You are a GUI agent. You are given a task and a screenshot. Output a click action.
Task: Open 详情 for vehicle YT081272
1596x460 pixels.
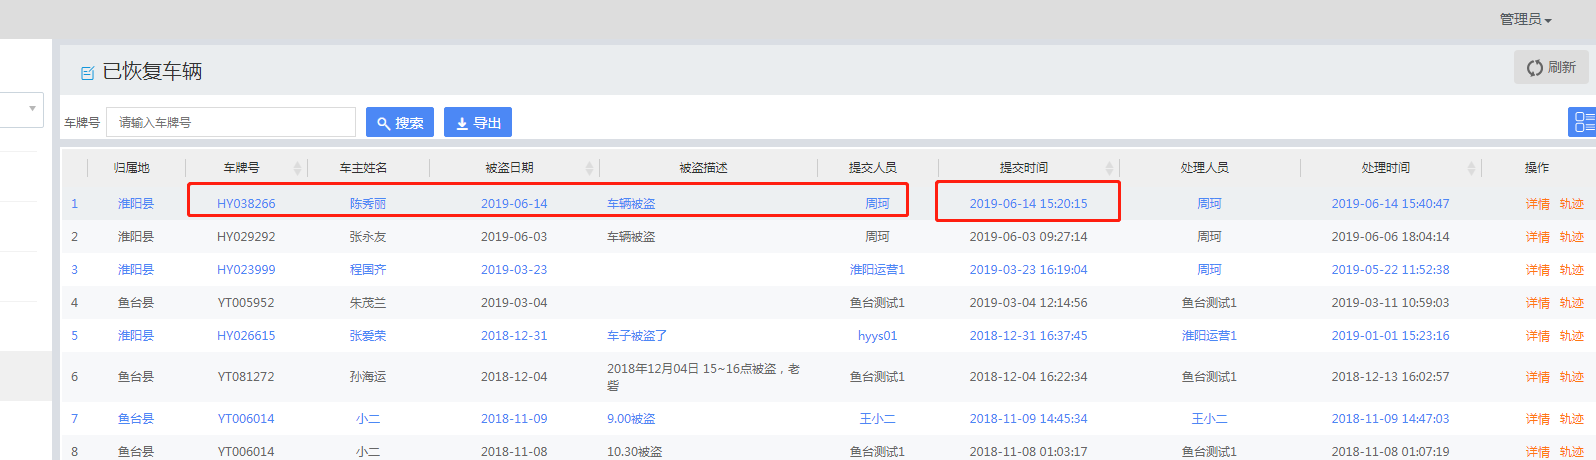1537,377
